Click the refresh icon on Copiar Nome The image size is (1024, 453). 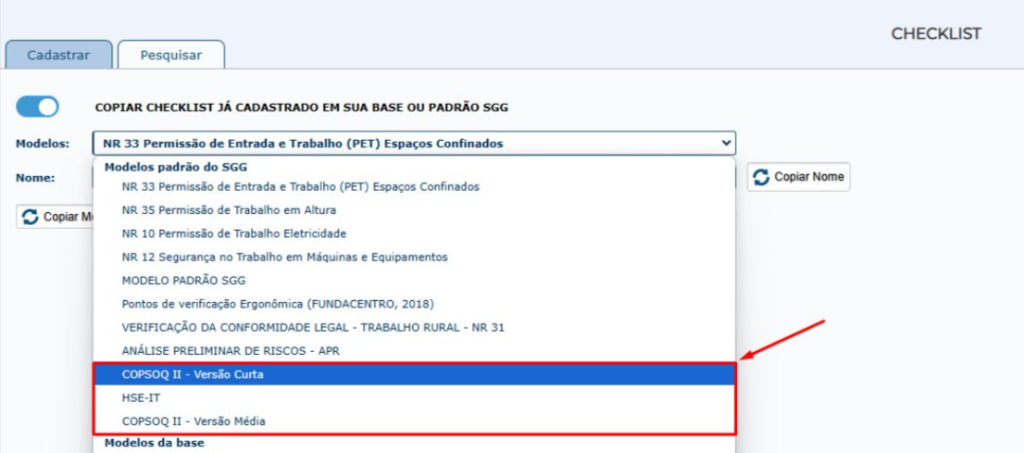click(762, 177)
